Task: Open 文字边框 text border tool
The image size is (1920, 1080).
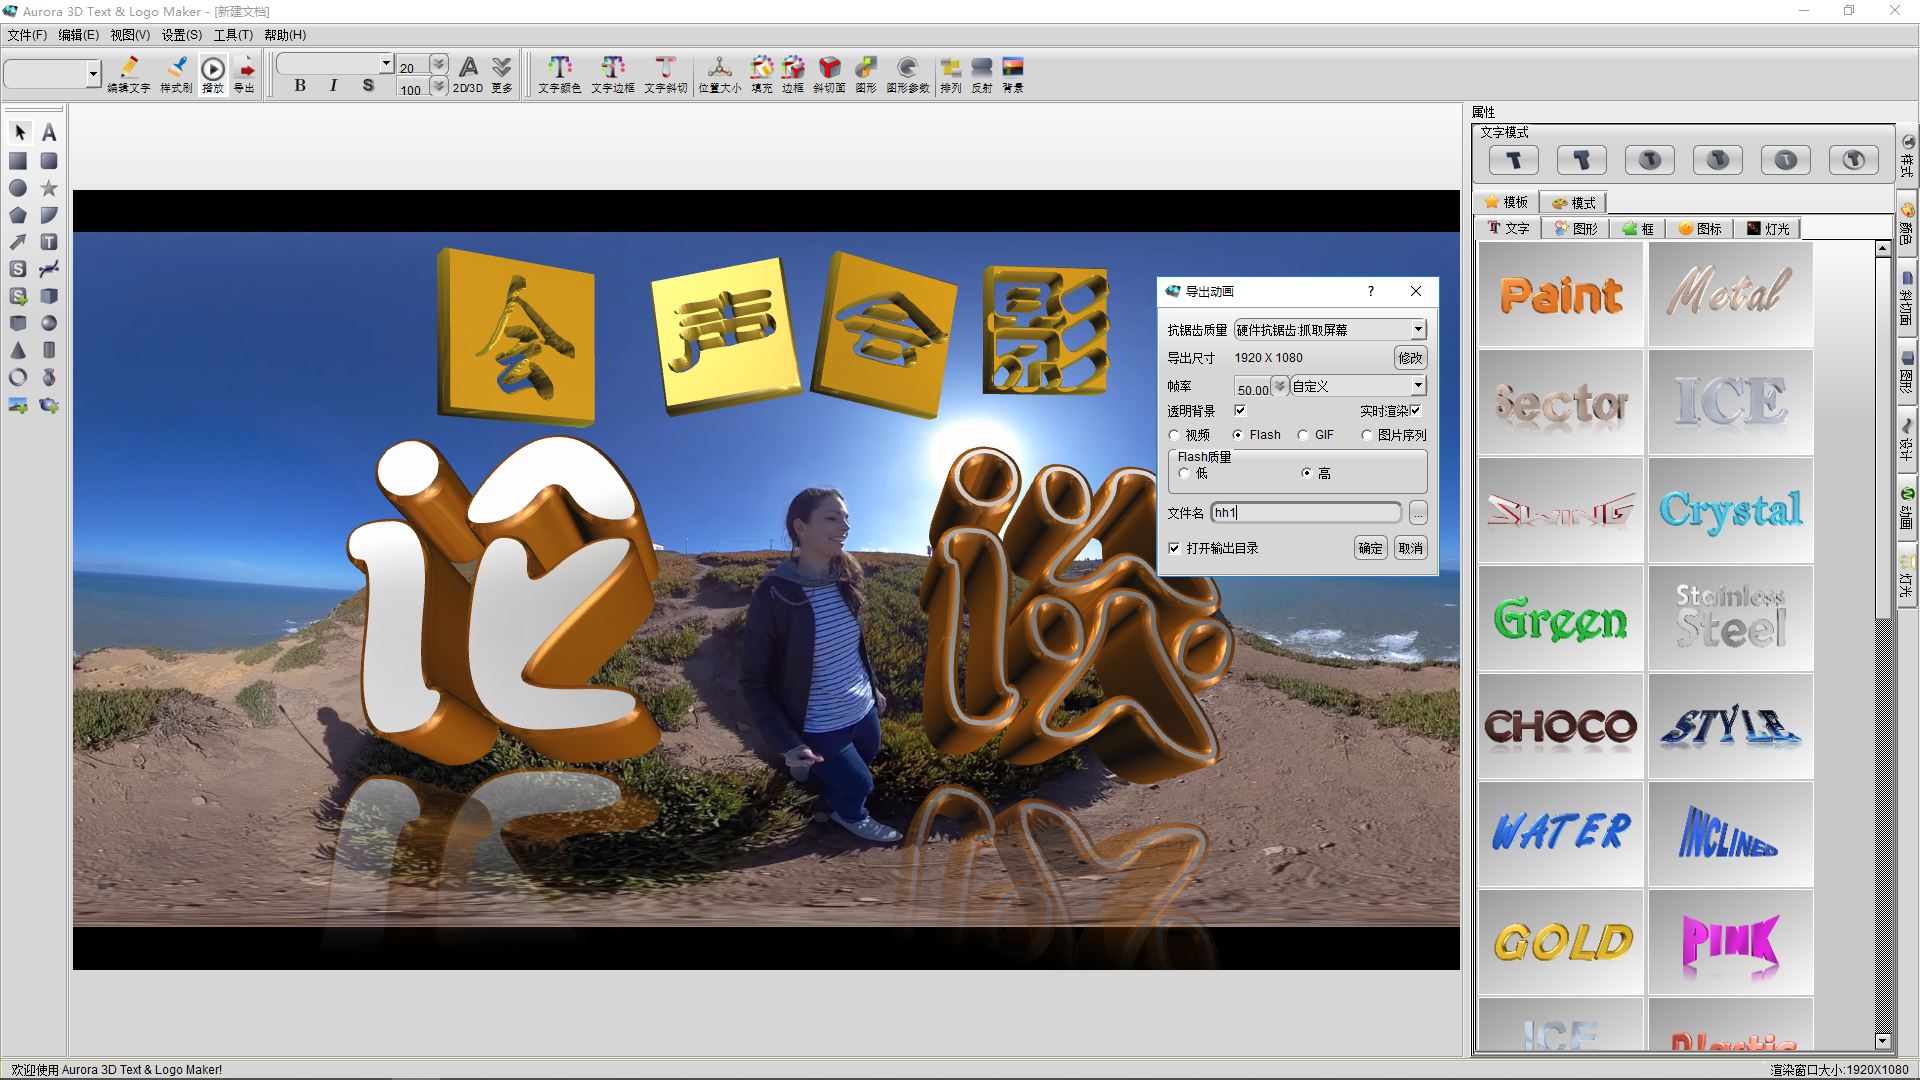Action: pos(612,74)
